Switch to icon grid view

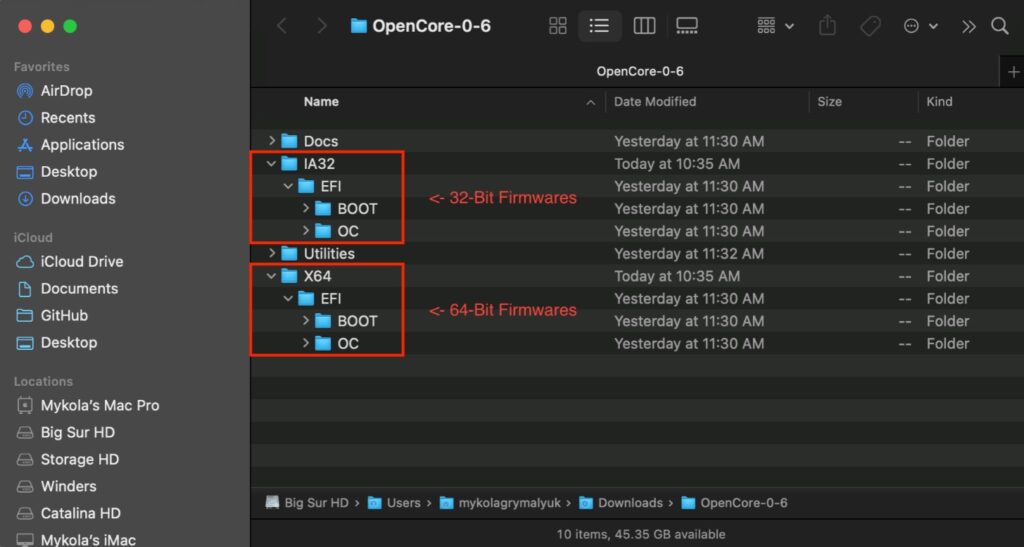[x=558, y=26]
